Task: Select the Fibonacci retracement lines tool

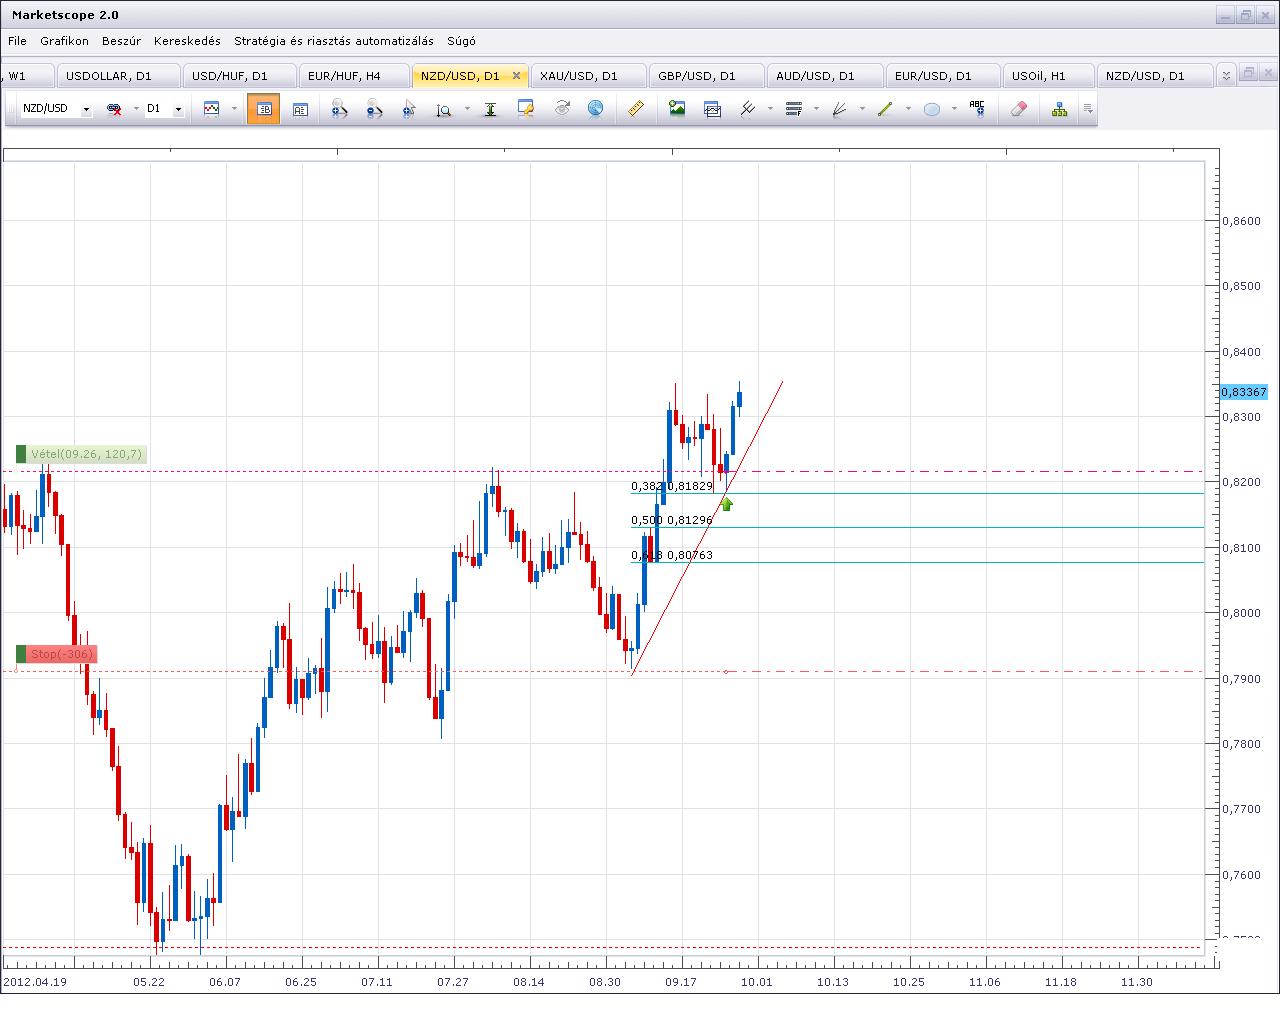Action: click(x=794, y=109)
